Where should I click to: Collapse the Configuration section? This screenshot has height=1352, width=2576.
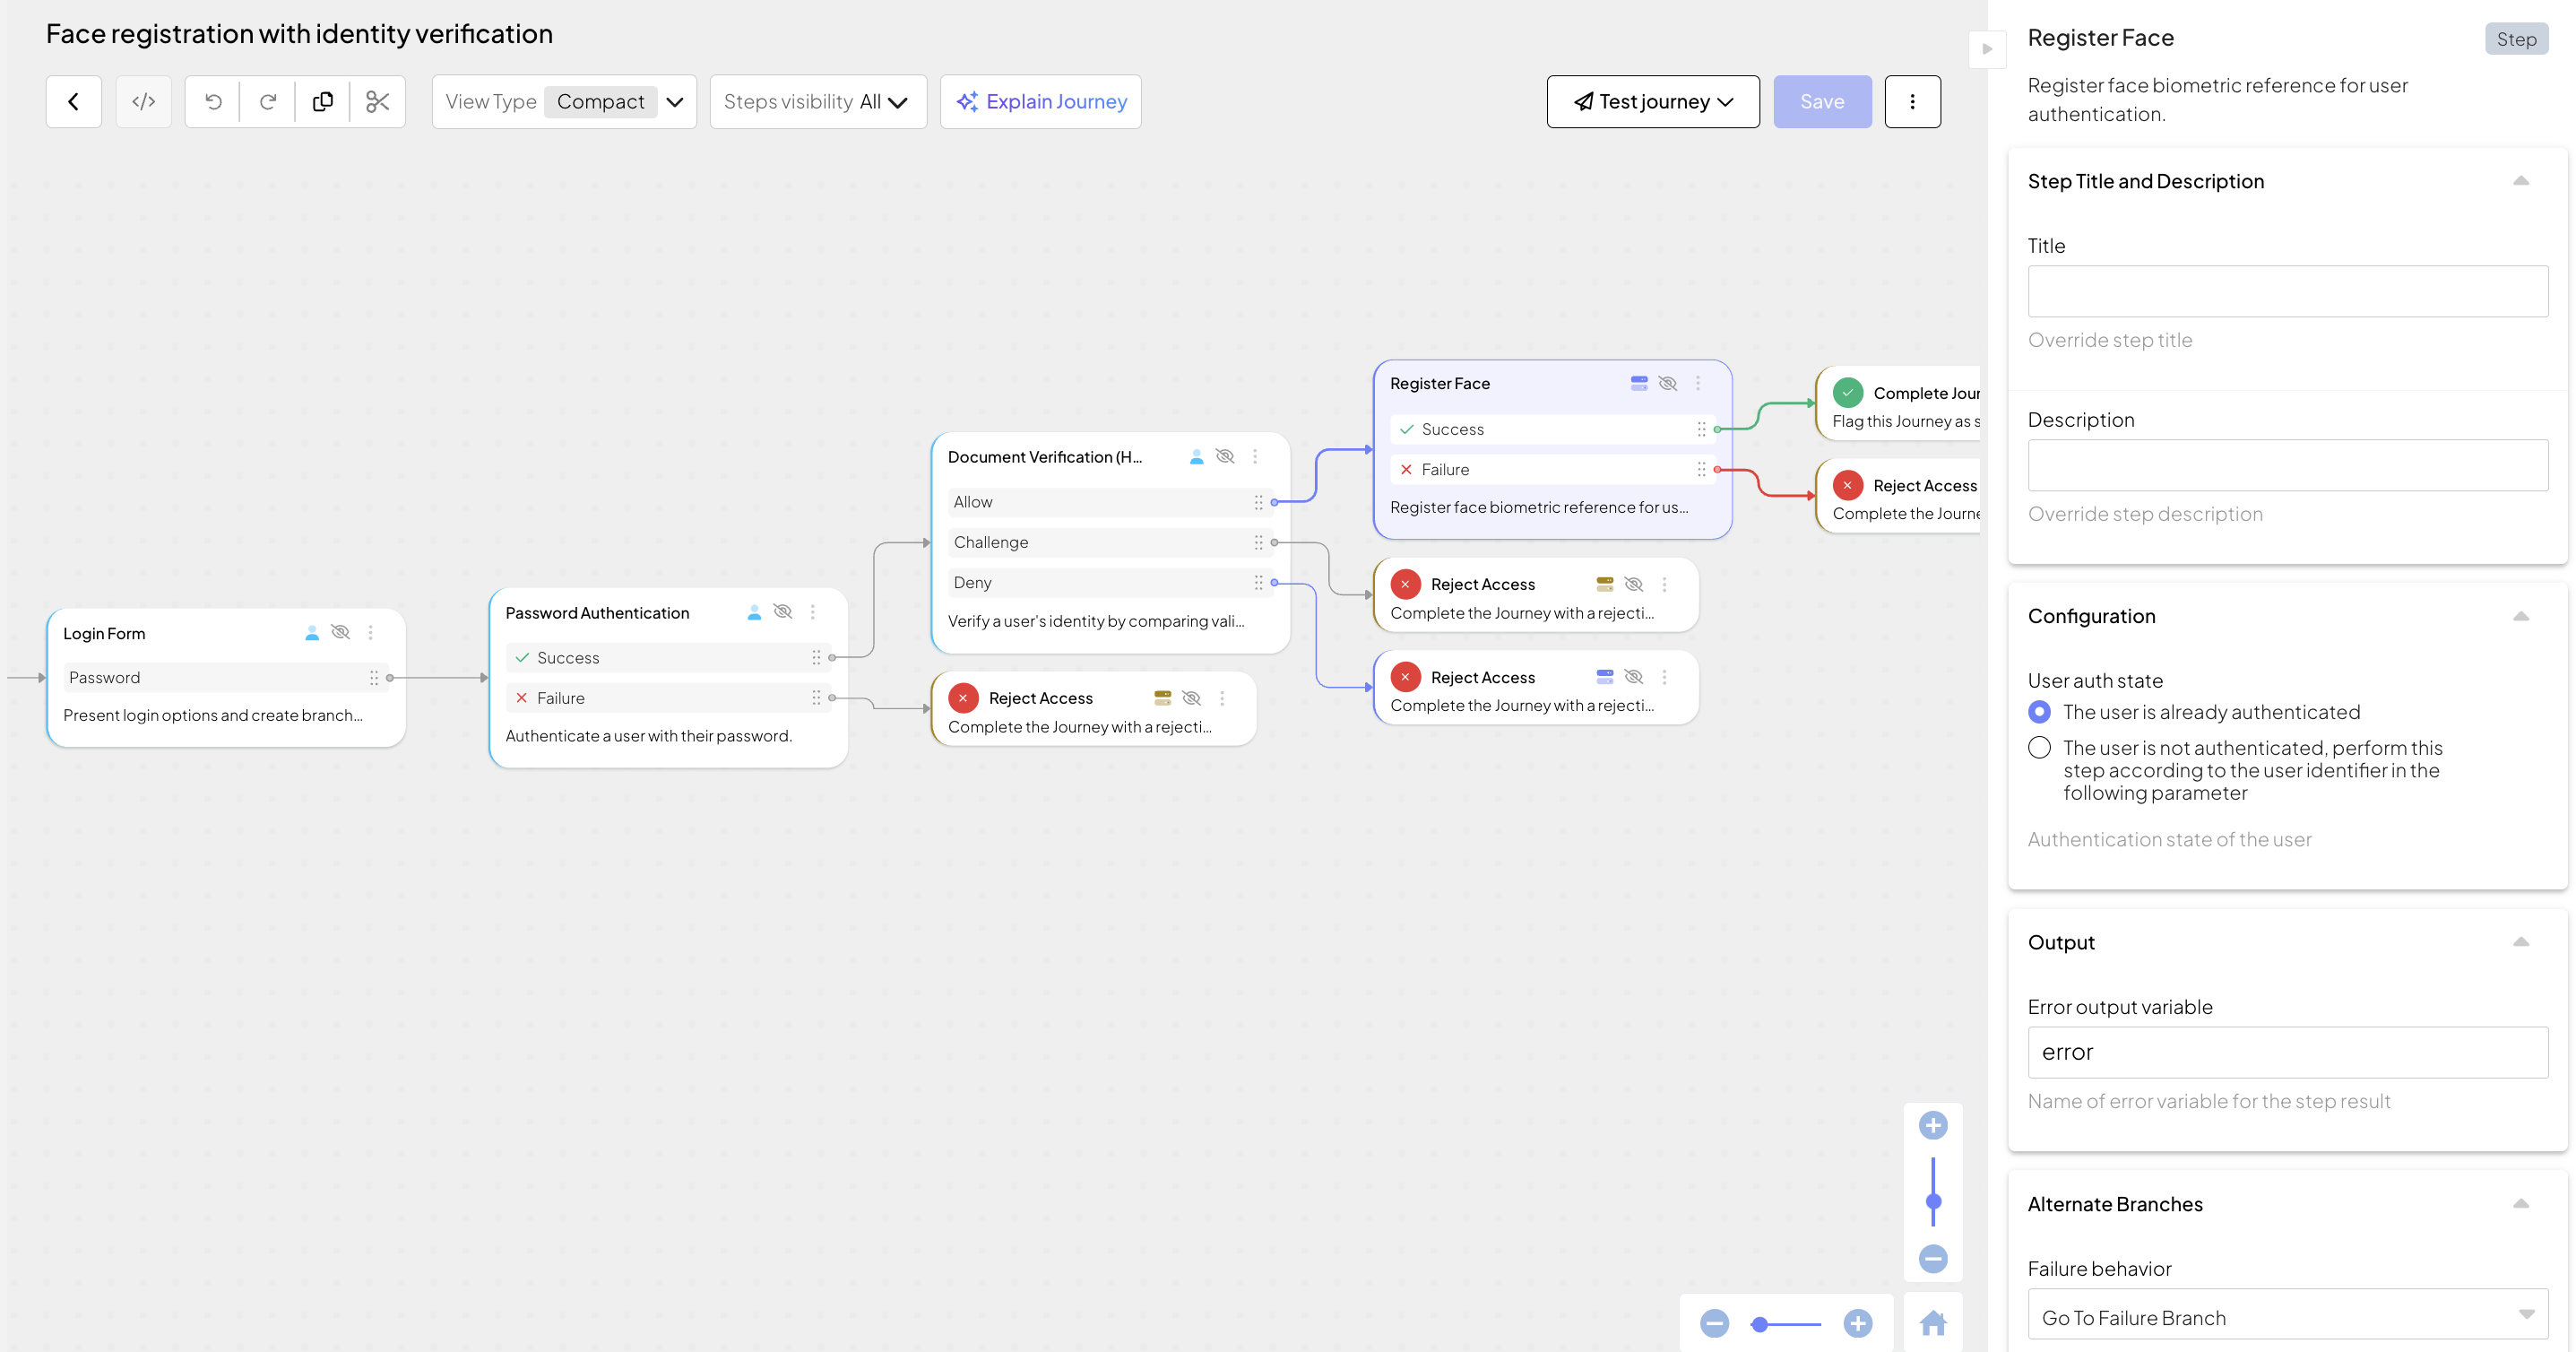(2520, 616)
